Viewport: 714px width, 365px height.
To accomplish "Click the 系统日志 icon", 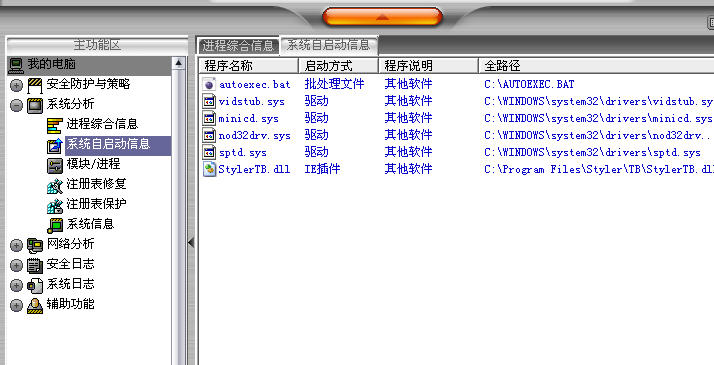I will (x=35, y=285).
